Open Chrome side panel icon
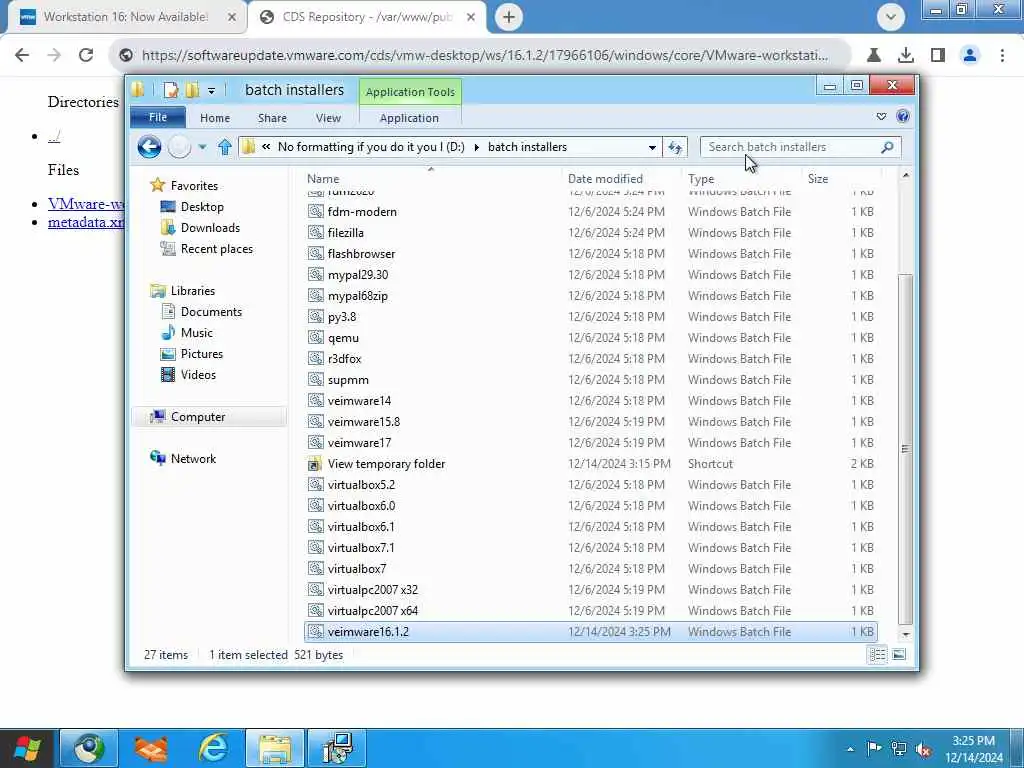Screen dimensions: 1024x768 click(938, 55)
